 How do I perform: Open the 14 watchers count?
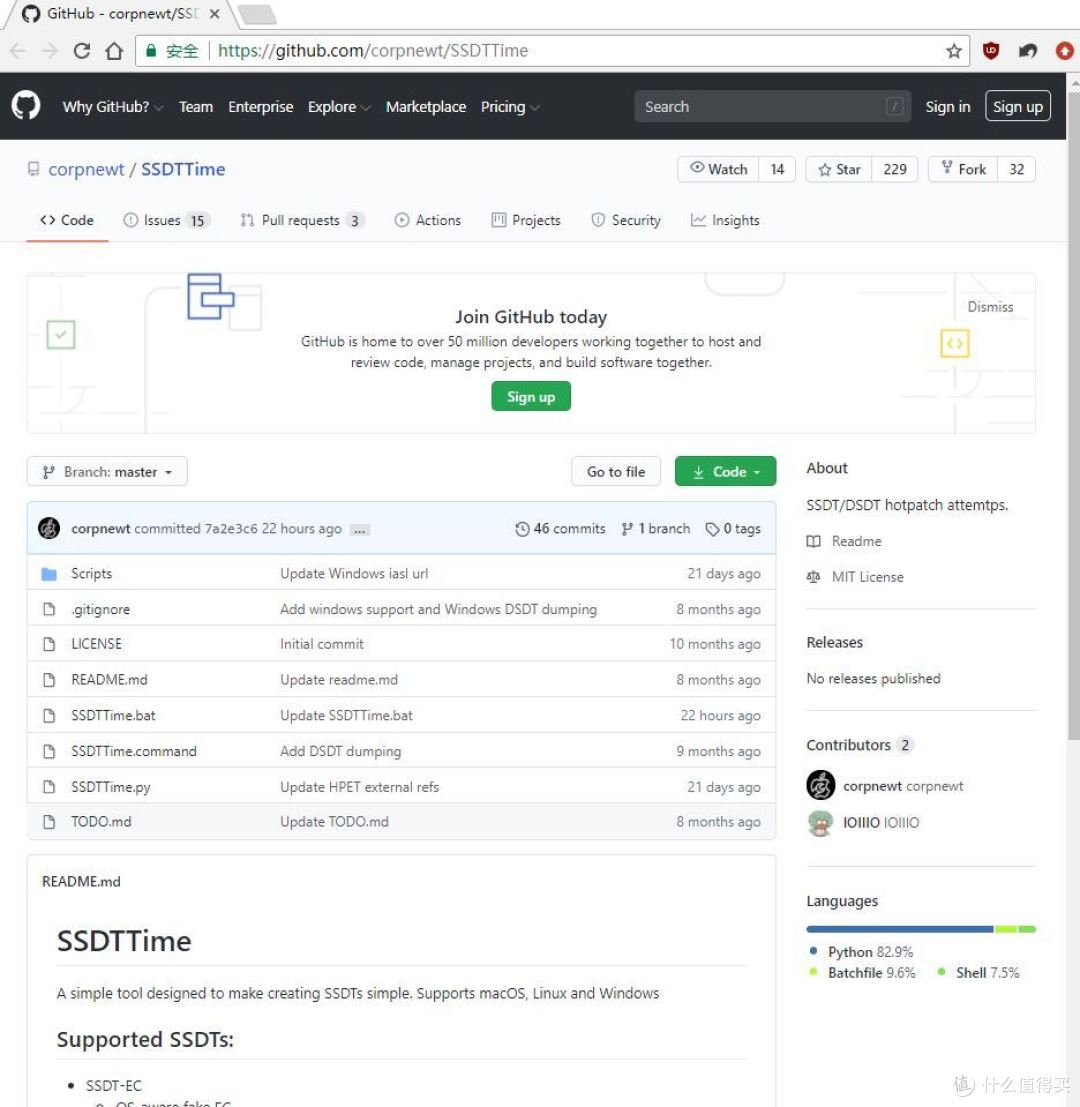777,169
